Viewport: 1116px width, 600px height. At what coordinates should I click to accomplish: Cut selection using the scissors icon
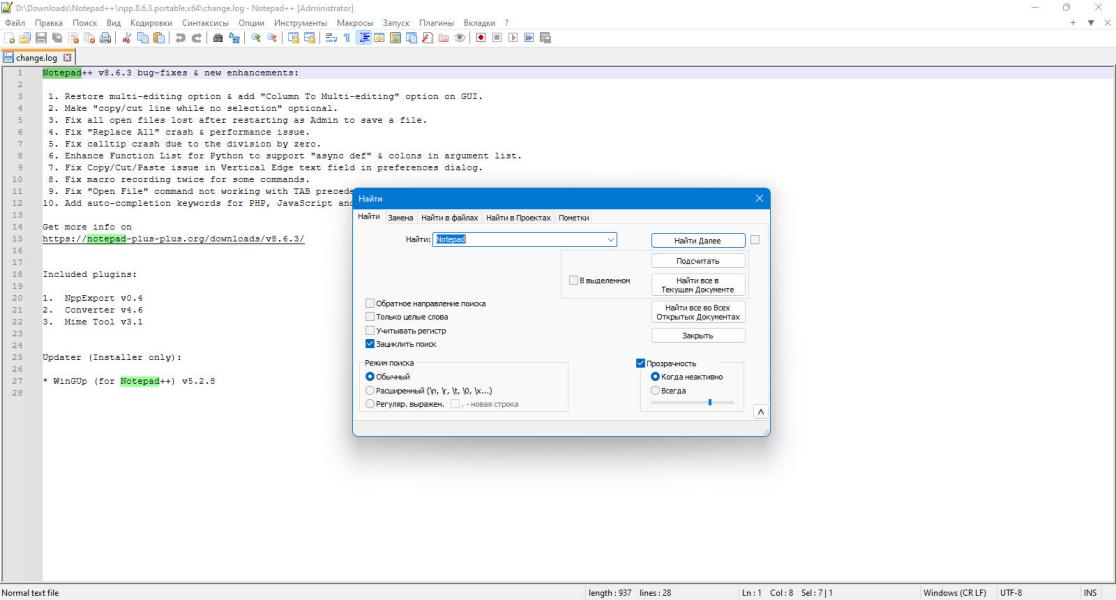pyautogui.click(x=127, y=38)
